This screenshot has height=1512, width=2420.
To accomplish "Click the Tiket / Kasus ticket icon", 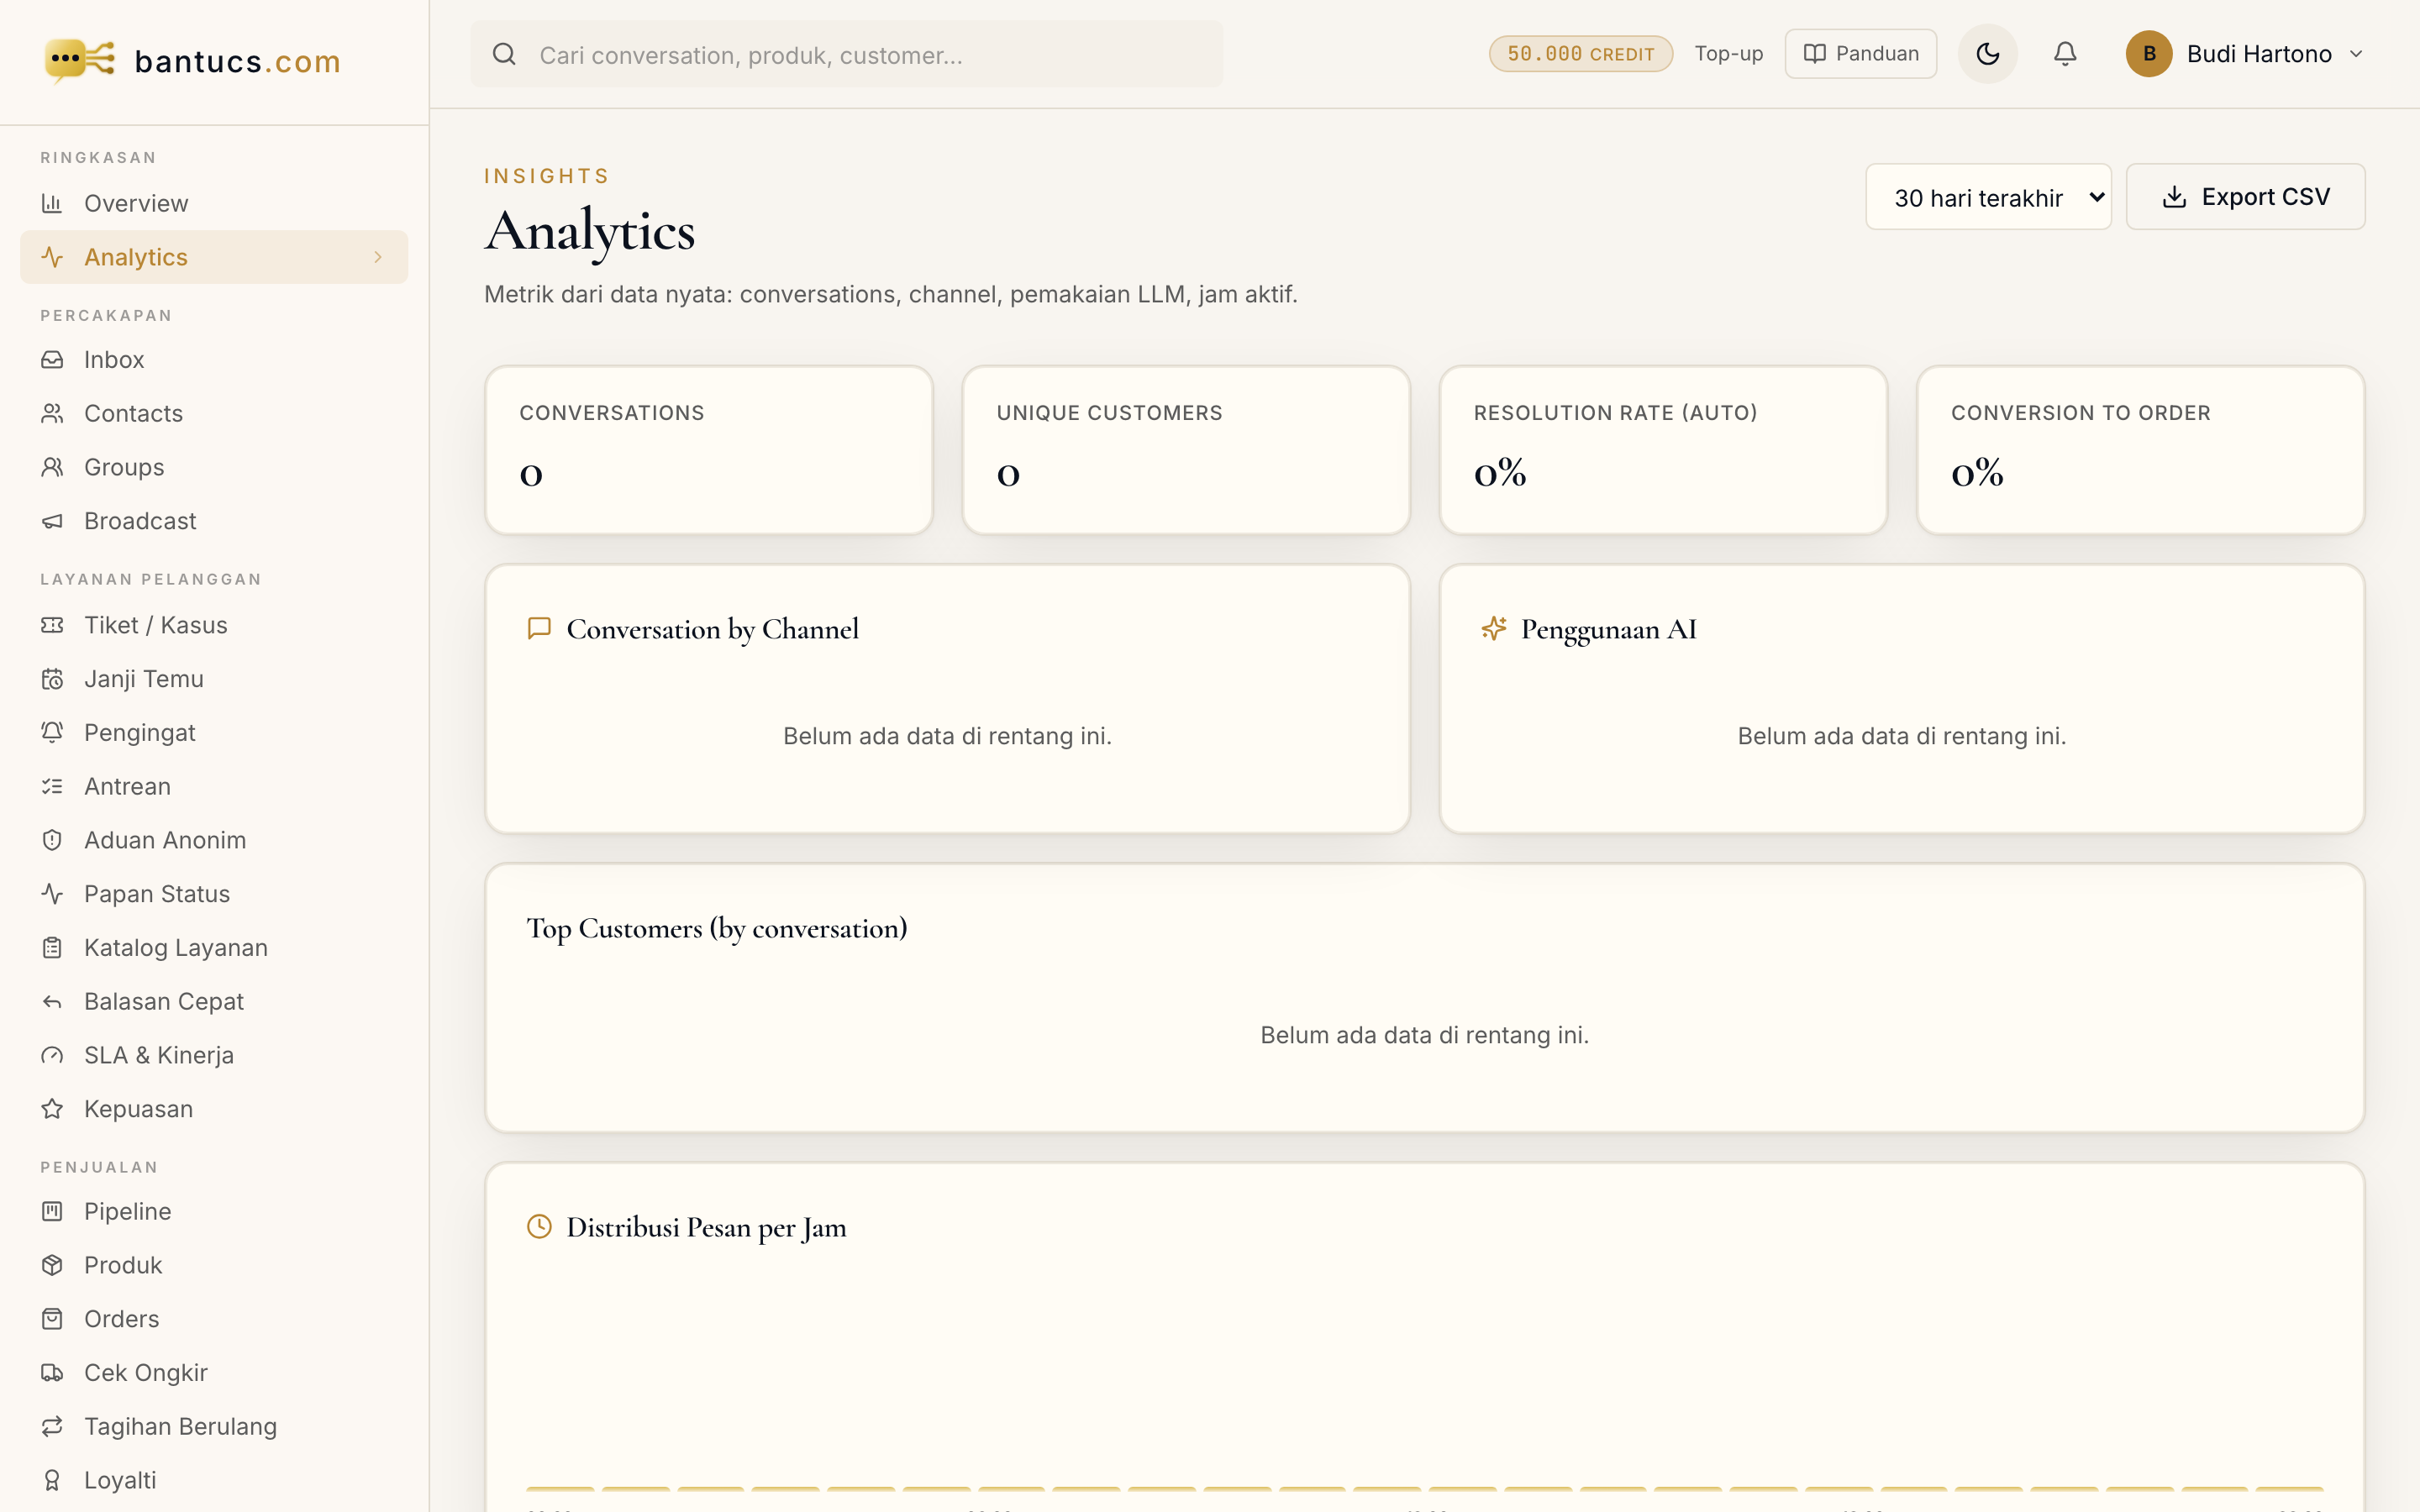I will point(52,625).
